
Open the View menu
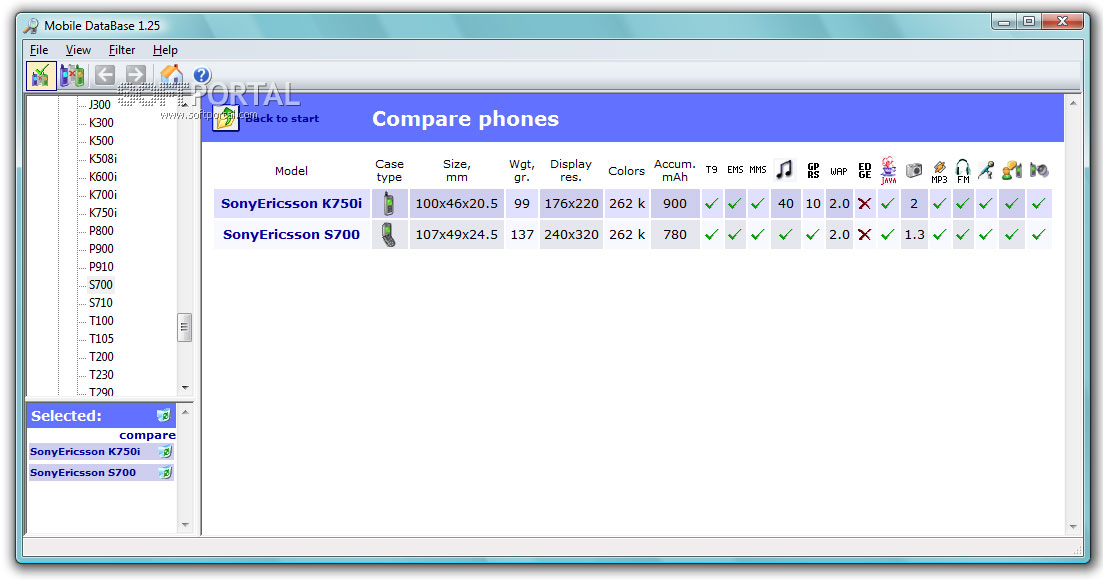point(78,50)
